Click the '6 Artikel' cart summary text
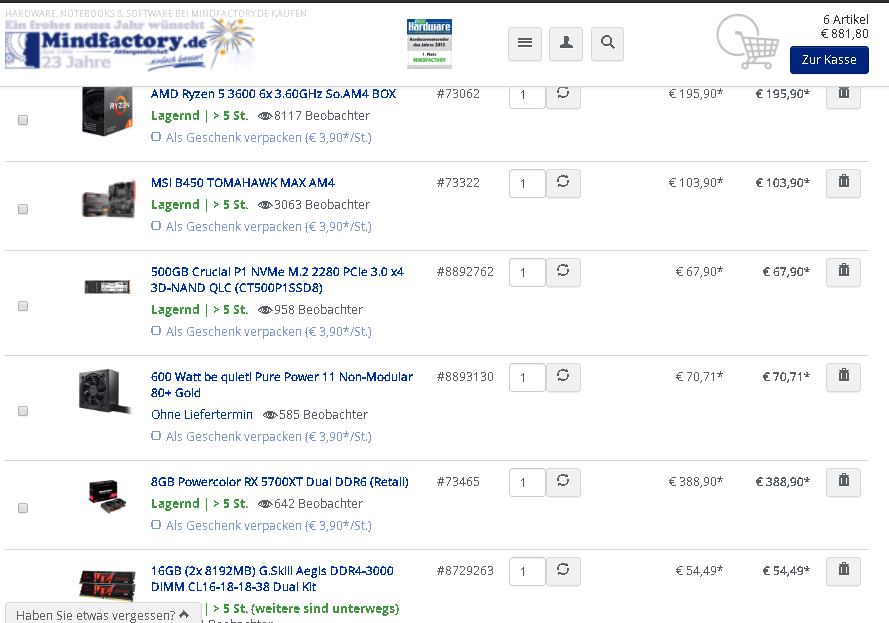The width and height of the screenshot is (889, 623). [x=845, y=20]
